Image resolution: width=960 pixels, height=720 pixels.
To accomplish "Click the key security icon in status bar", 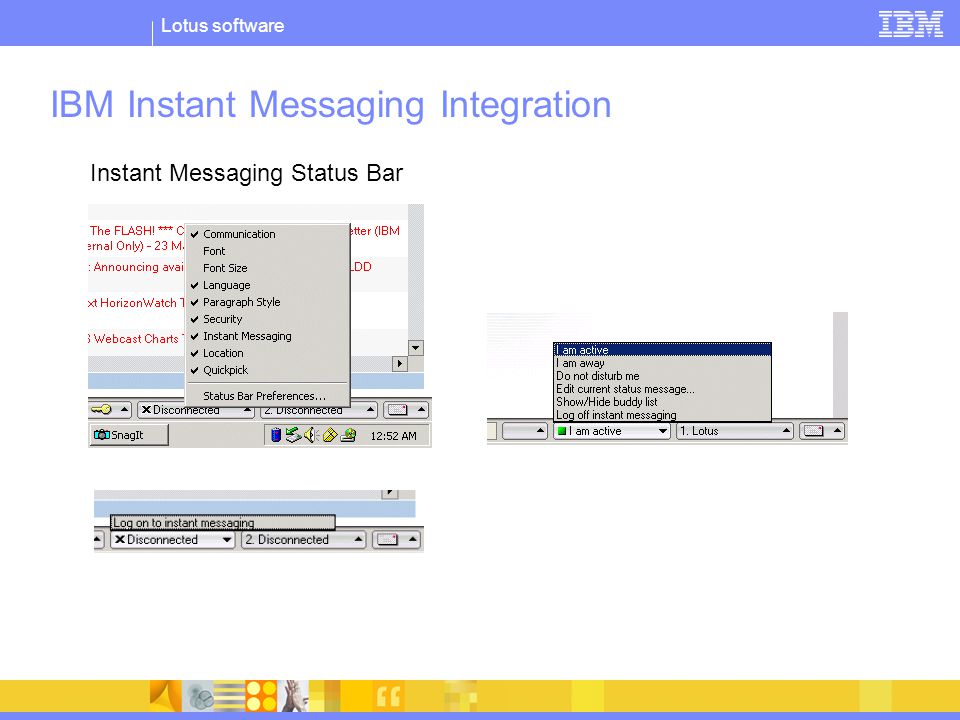I will pos(101,410).
